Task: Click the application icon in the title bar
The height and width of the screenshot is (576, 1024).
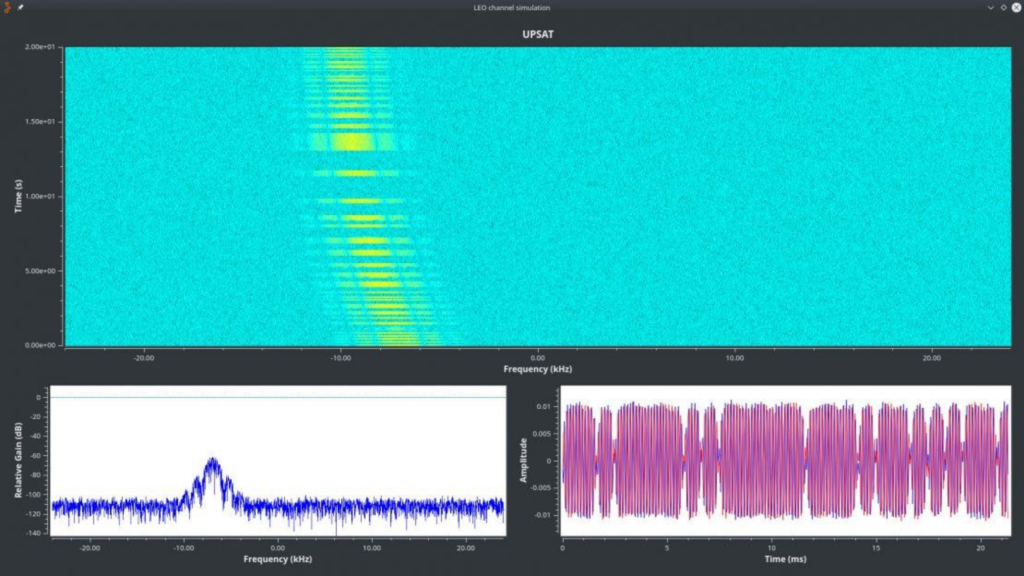Action: click(x=8, y=7)
